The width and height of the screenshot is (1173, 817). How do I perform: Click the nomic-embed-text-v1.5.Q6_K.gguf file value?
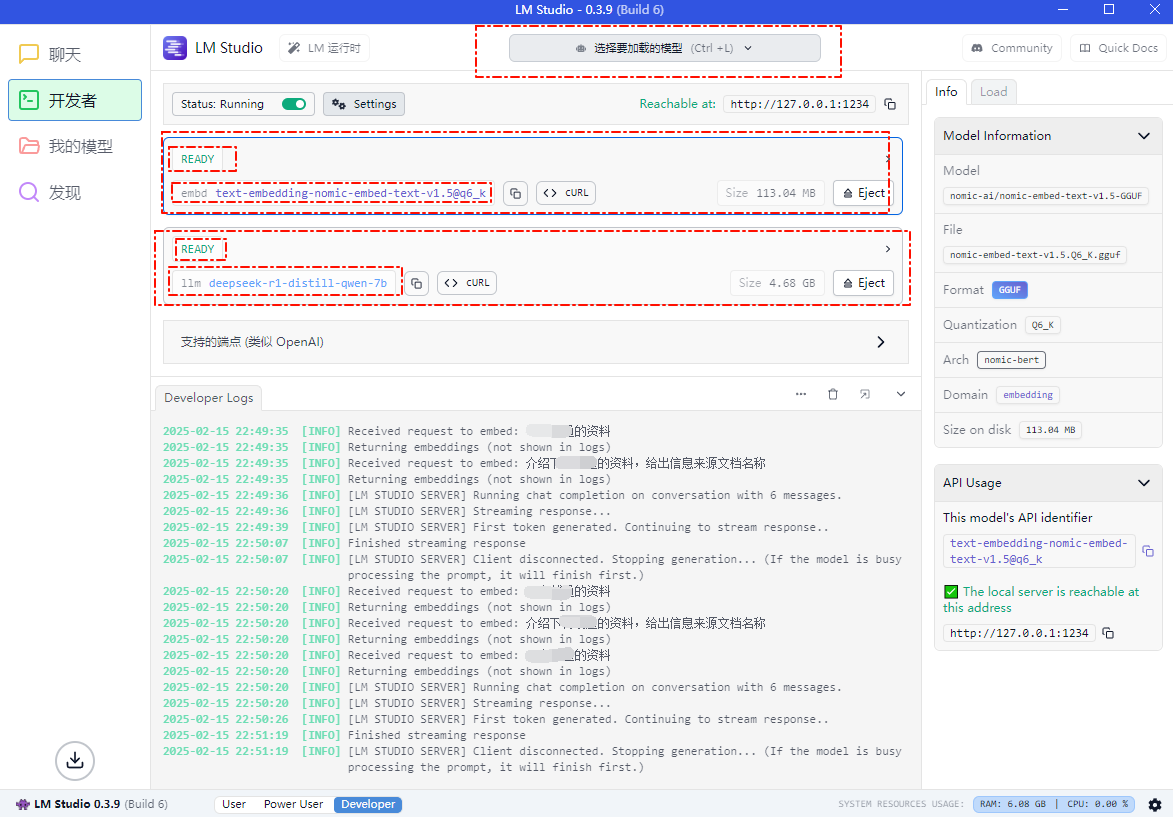pos(1035,255)
